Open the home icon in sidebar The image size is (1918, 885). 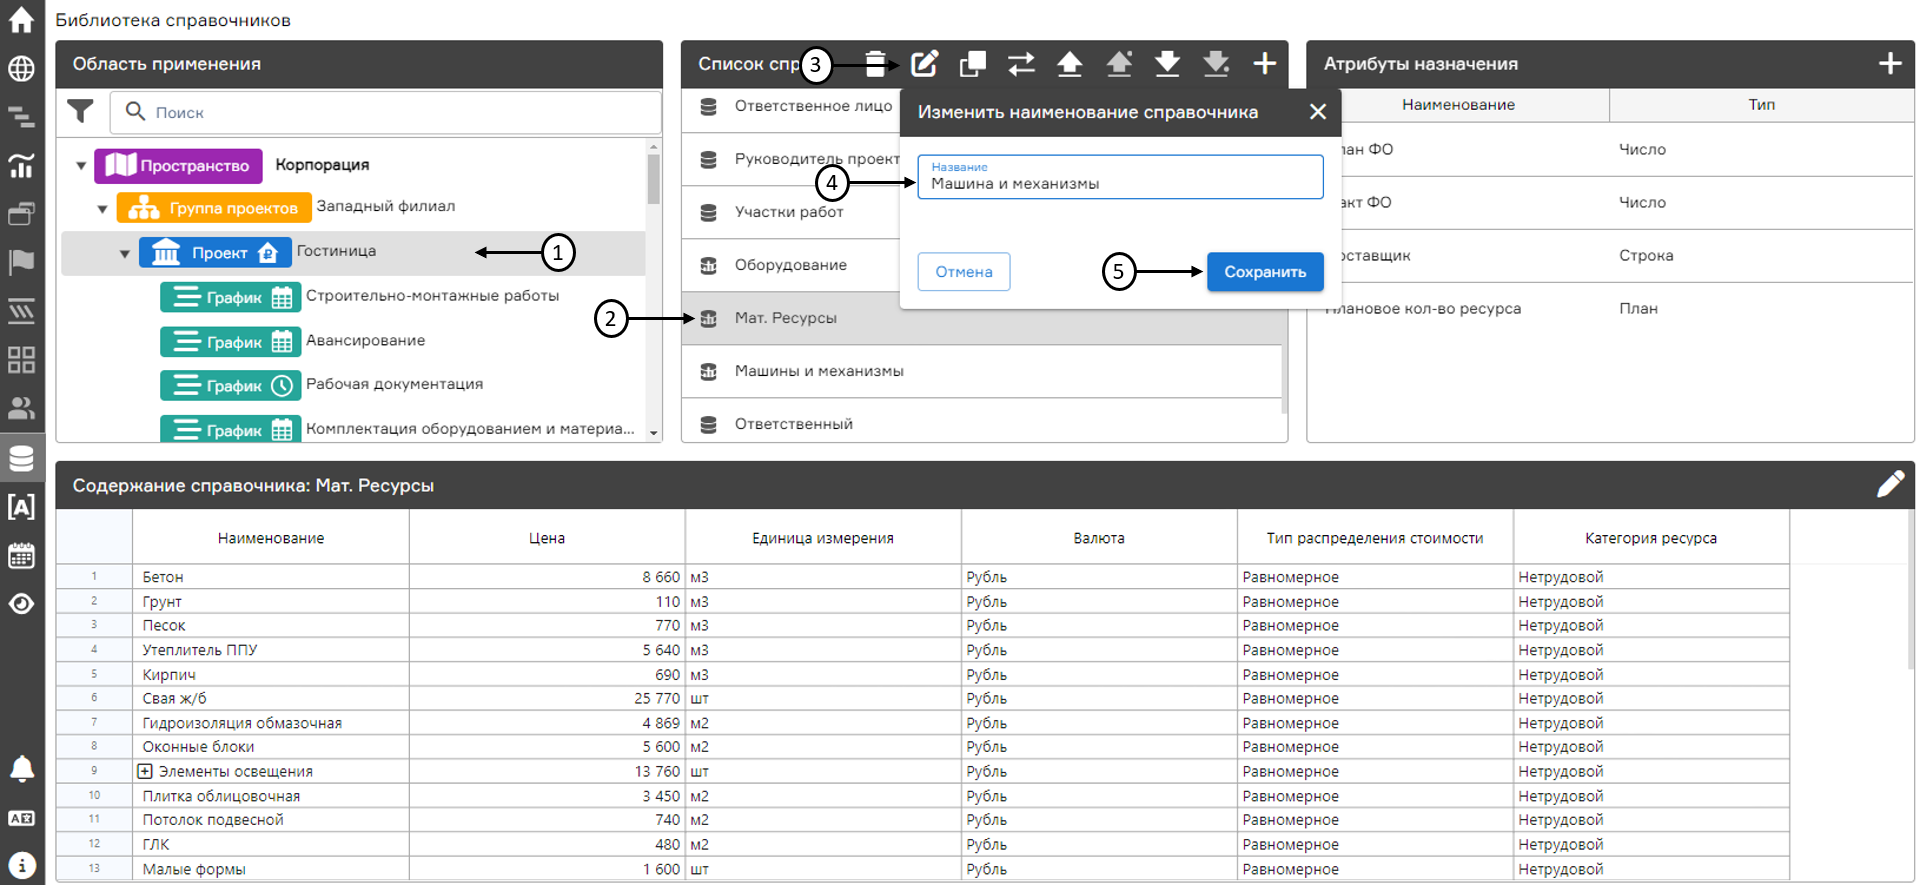(x=21, y=19)
